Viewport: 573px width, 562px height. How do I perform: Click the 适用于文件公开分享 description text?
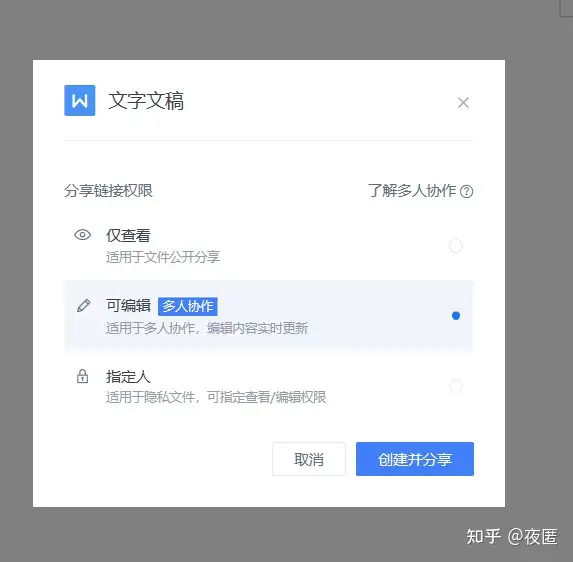click(163, 257)
